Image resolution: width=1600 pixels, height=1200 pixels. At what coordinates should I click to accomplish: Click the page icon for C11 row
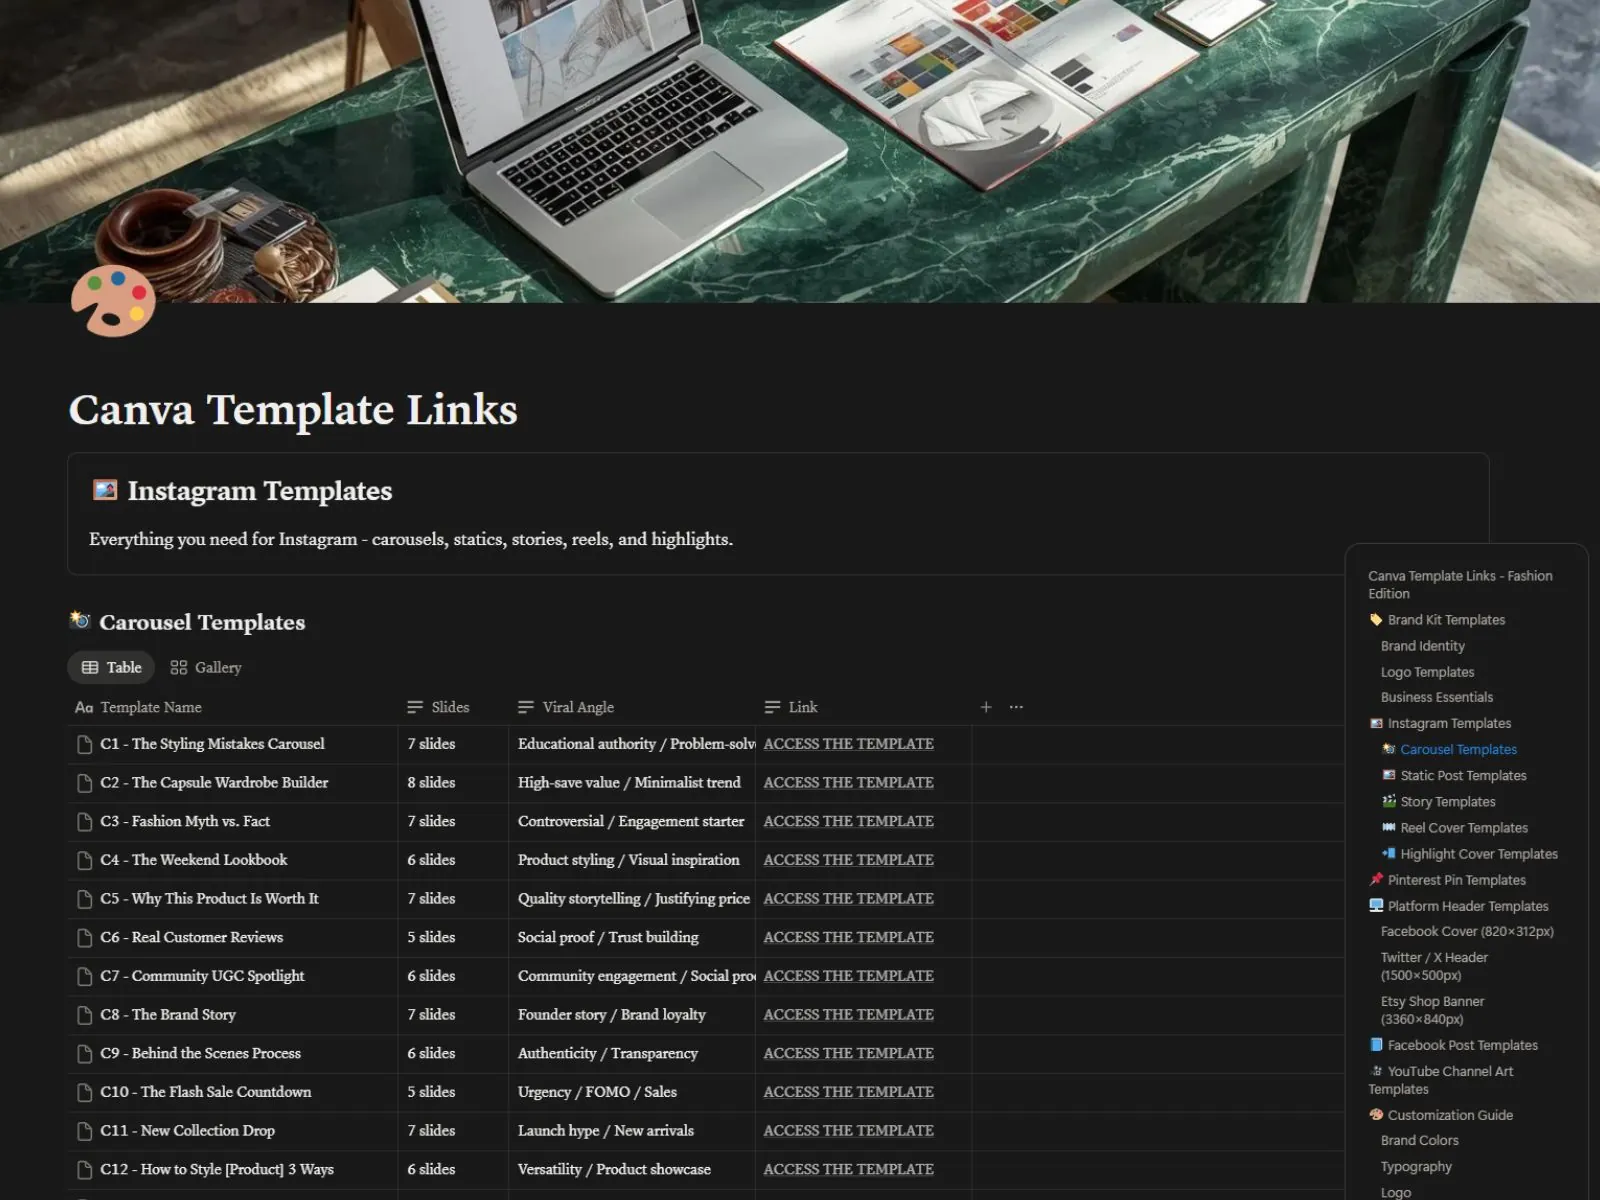[x=85, y=1131]
